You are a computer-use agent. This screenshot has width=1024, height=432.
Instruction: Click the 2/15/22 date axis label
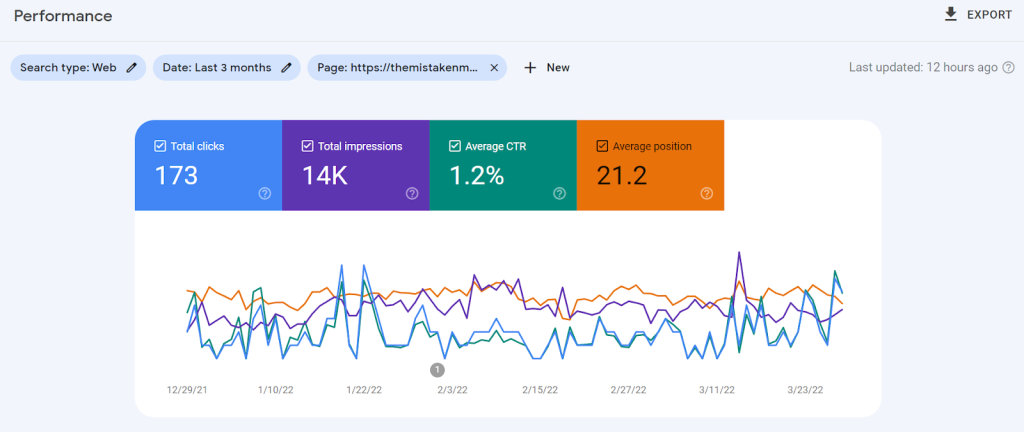click(x=540, y=390)
